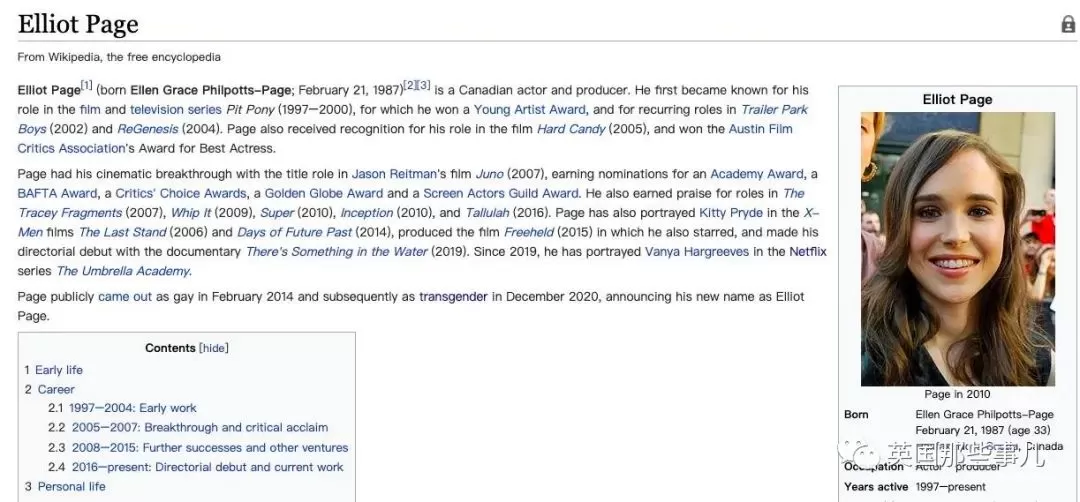Jump to Career section in Contents
The height and width of the screenshot is (502, 1080).
pos(56,389)
